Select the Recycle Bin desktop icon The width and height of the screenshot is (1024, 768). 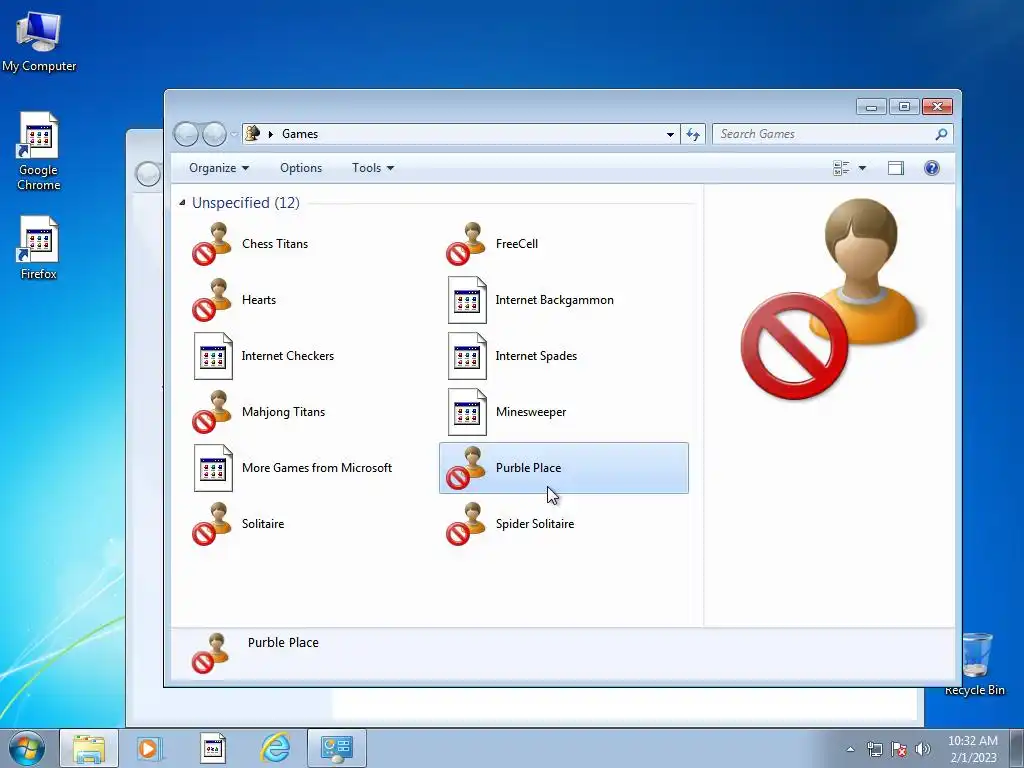[976, 664]
